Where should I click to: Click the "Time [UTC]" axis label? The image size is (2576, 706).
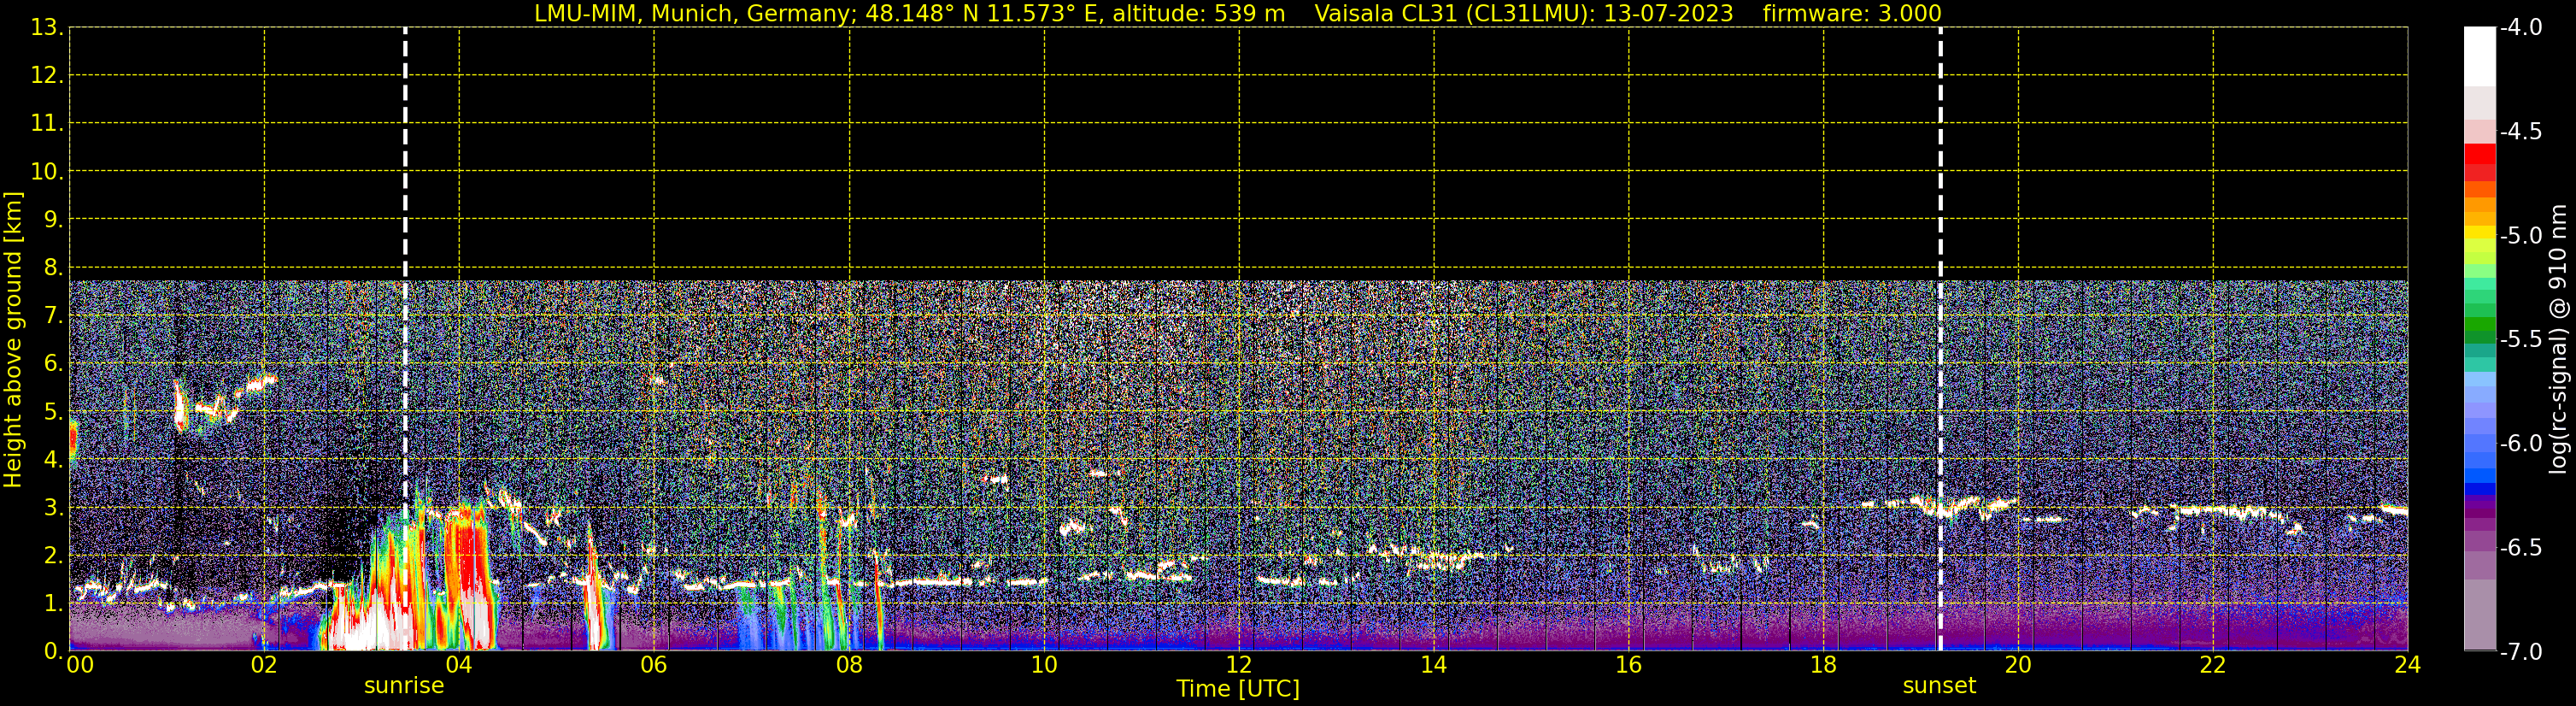click(x=1238, y=689)
